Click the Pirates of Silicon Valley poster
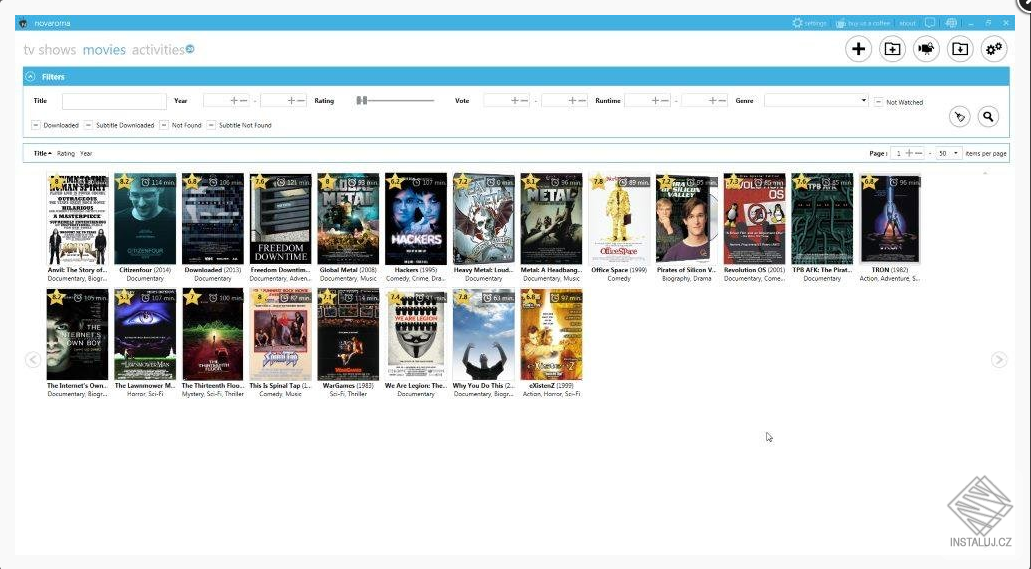1031x569 pixels. point(686,219)
